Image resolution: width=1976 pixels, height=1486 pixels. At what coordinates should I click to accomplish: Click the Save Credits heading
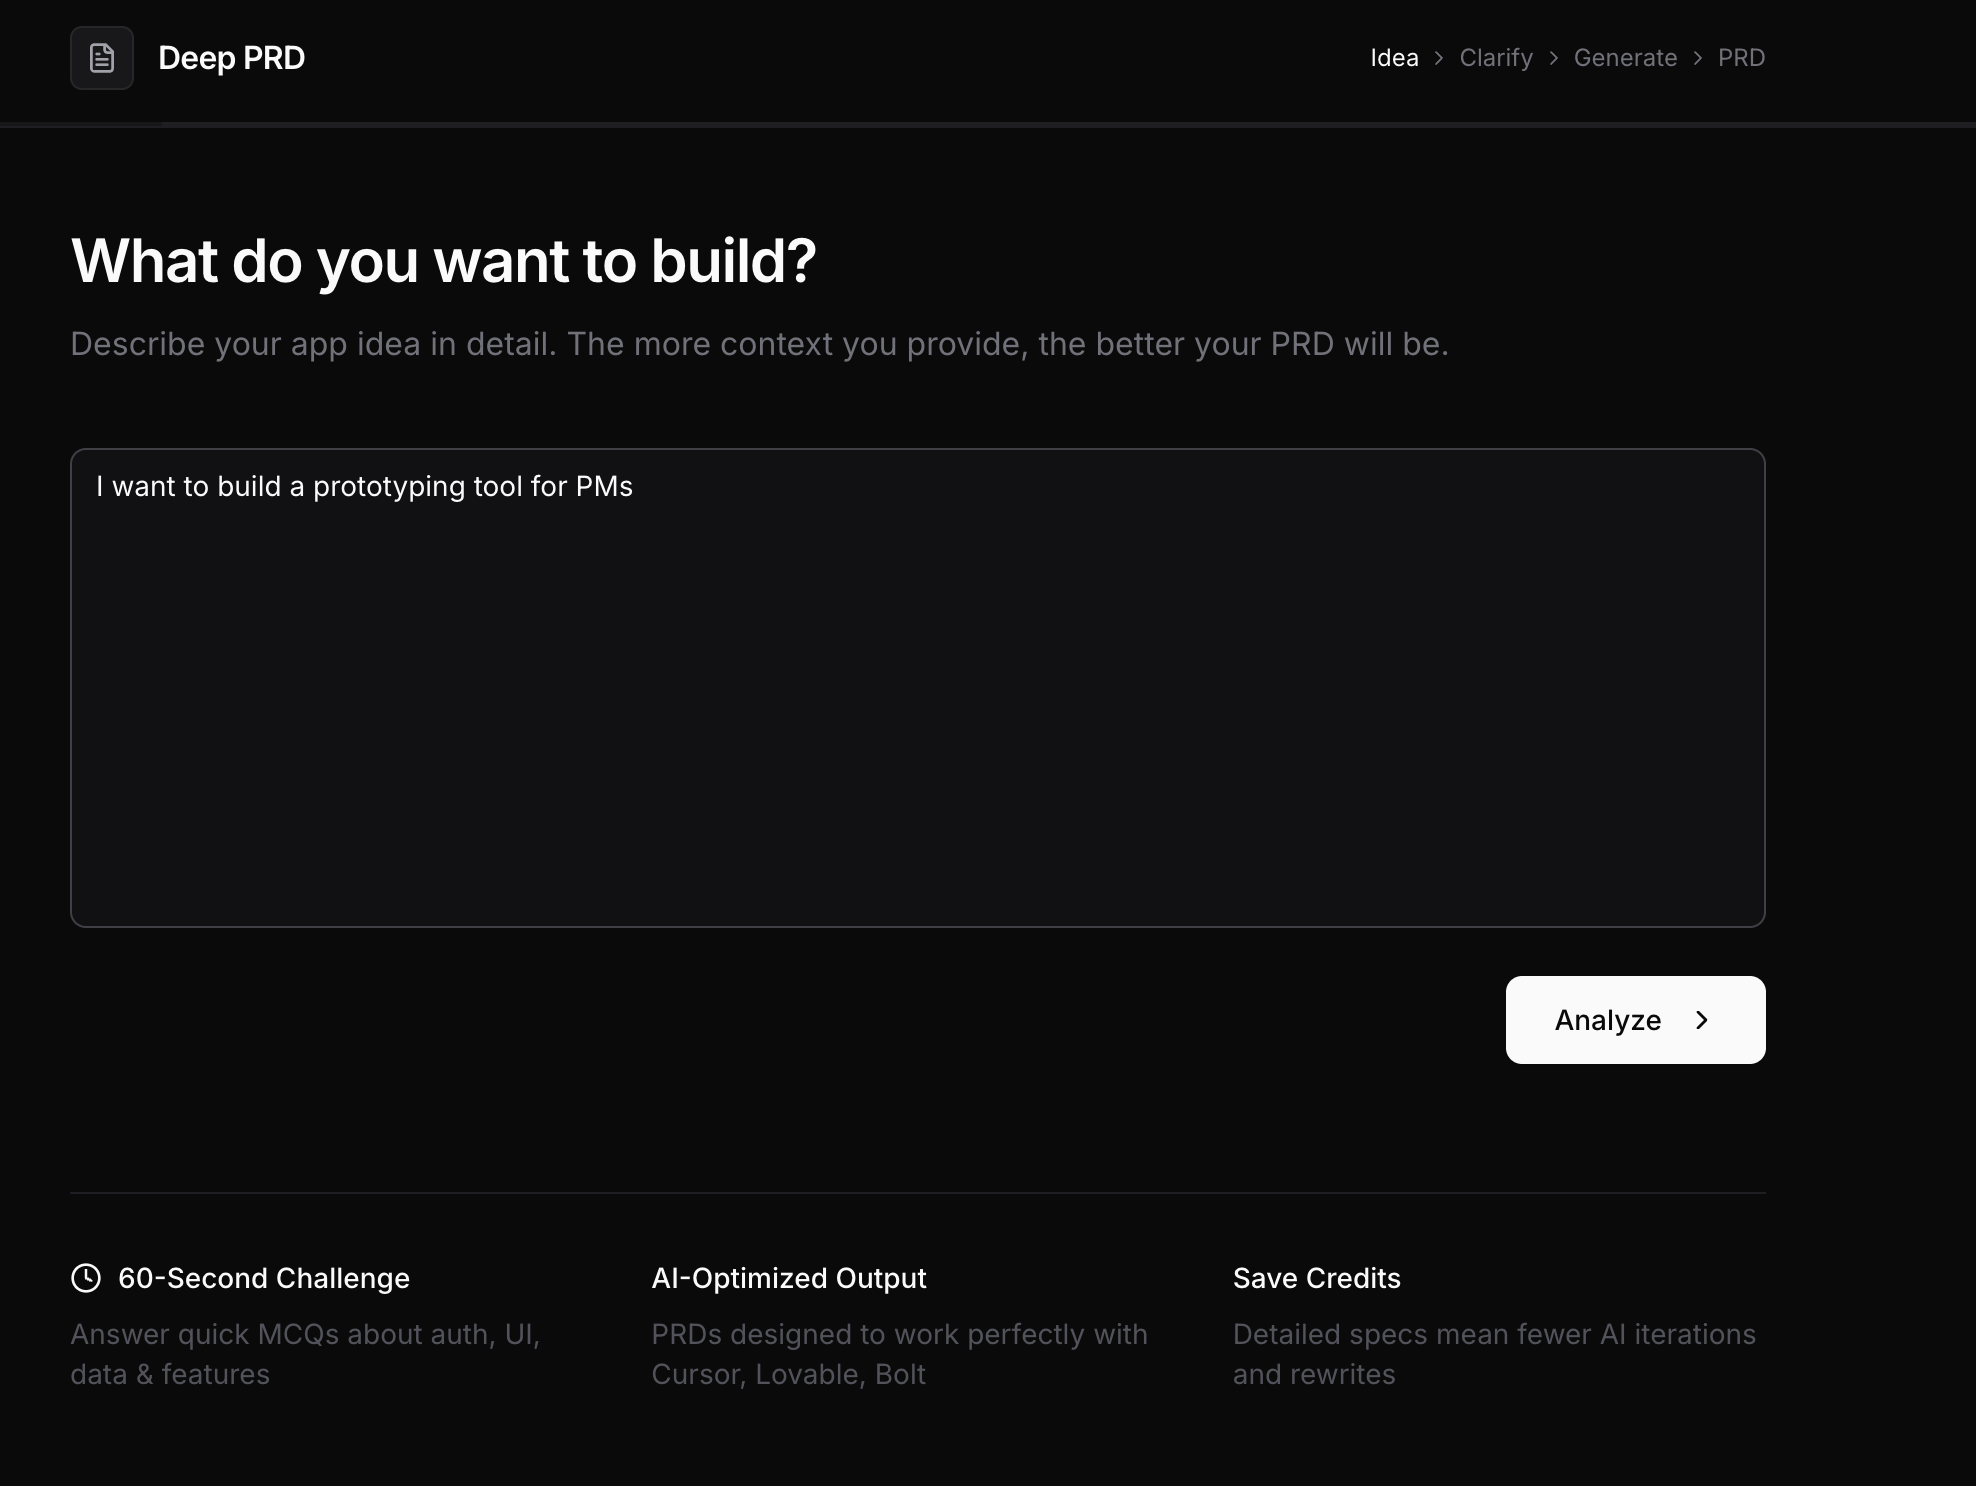tap(1316, 1278)
